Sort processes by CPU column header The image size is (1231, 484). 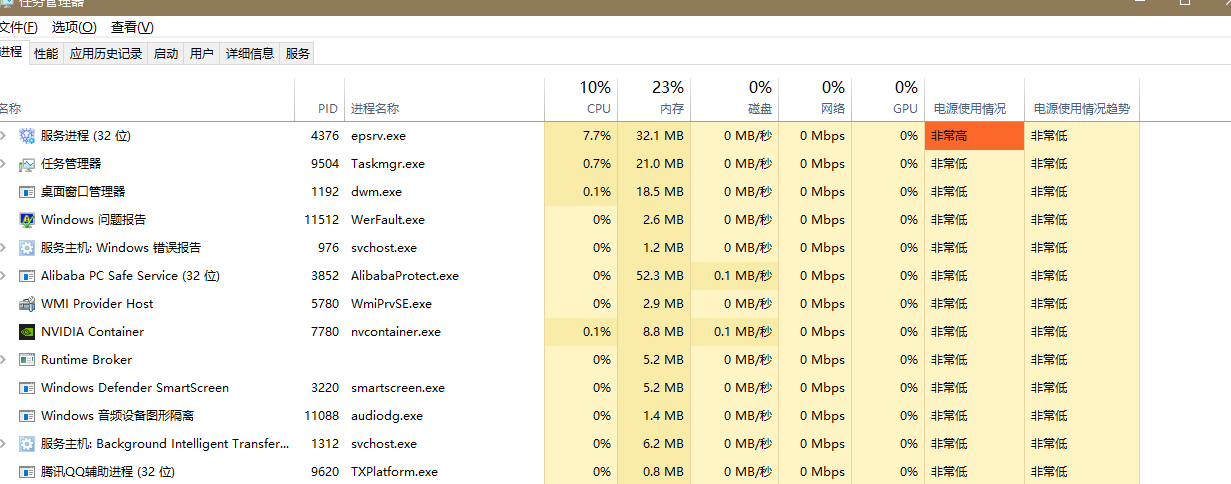pyautogui.click(x=581, y=100)
